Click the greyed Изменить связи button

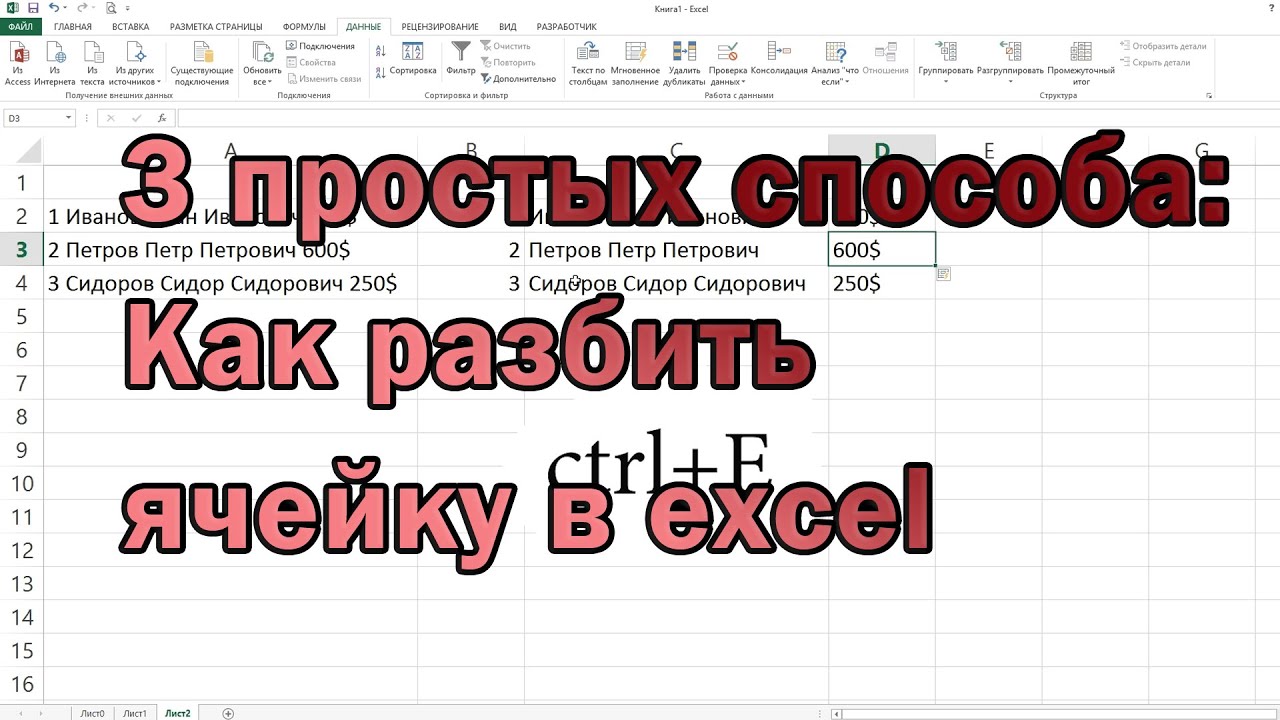pos(323,78)
